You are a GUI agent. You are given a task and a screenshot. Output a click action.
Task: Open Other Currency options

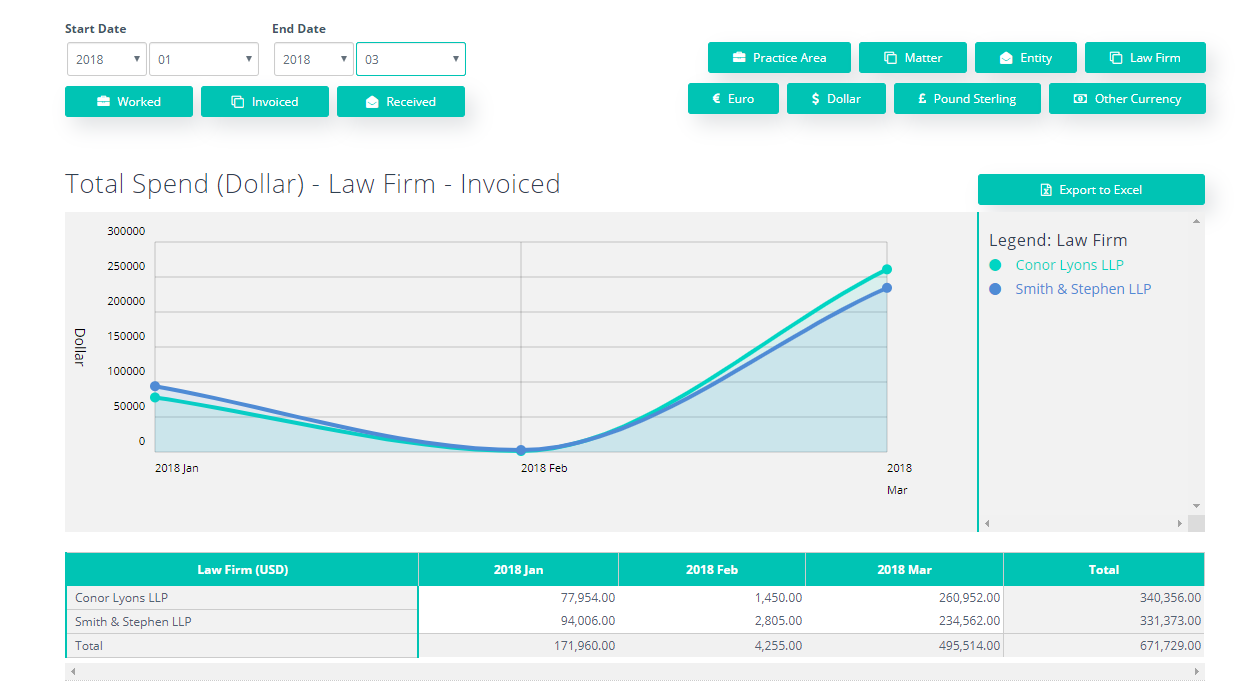pos(1126,98)
